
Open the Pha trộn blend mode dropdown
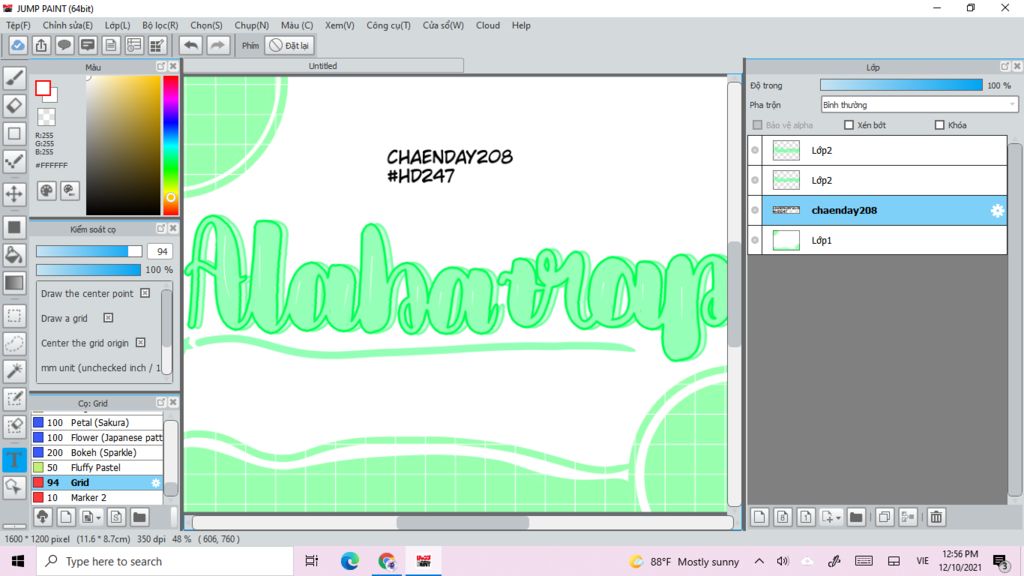(x=918, y=105)
